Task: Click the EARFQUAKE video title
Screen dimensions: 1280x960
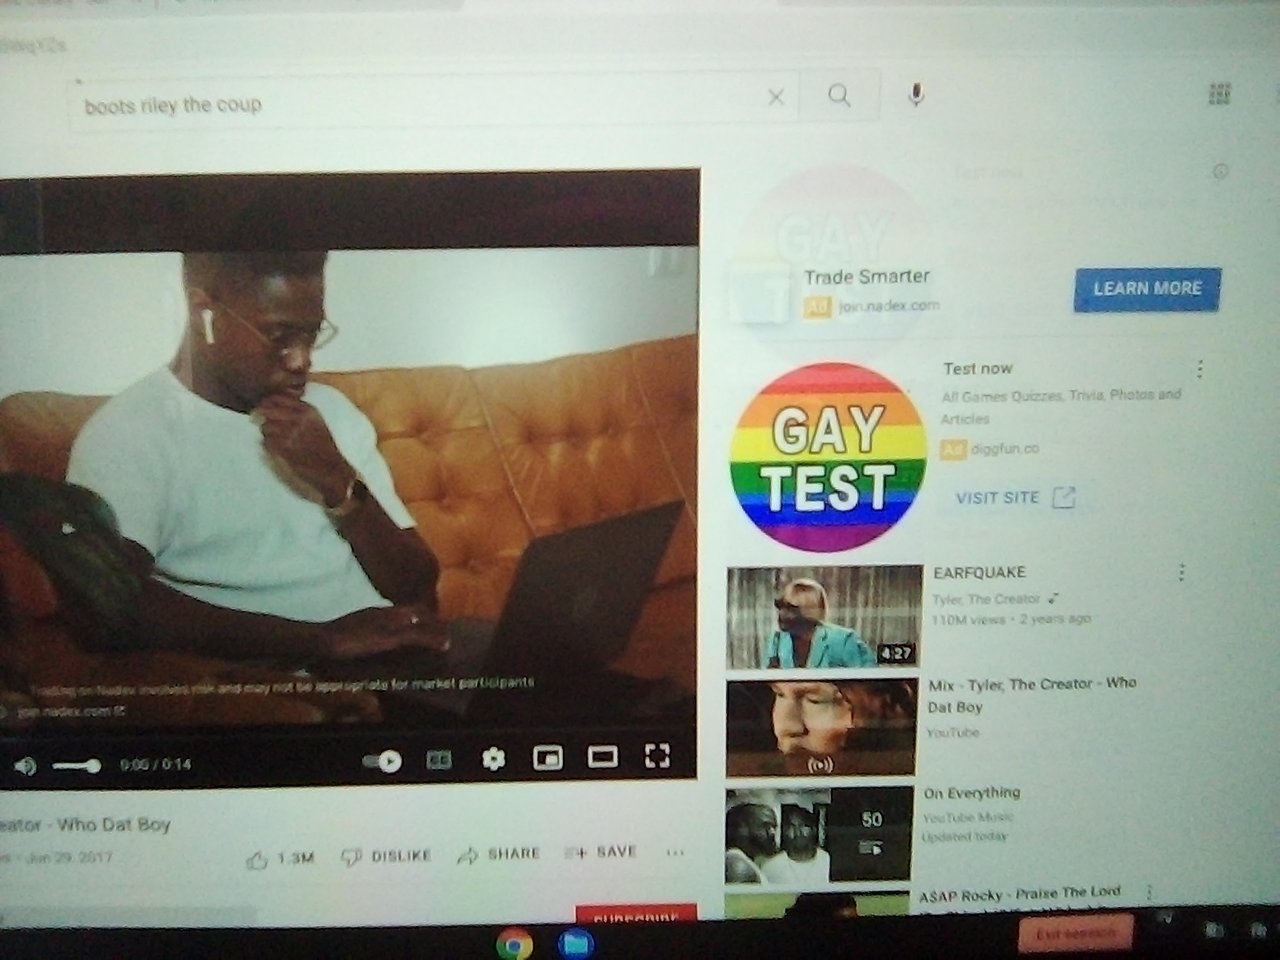Action: coord(979,572)
